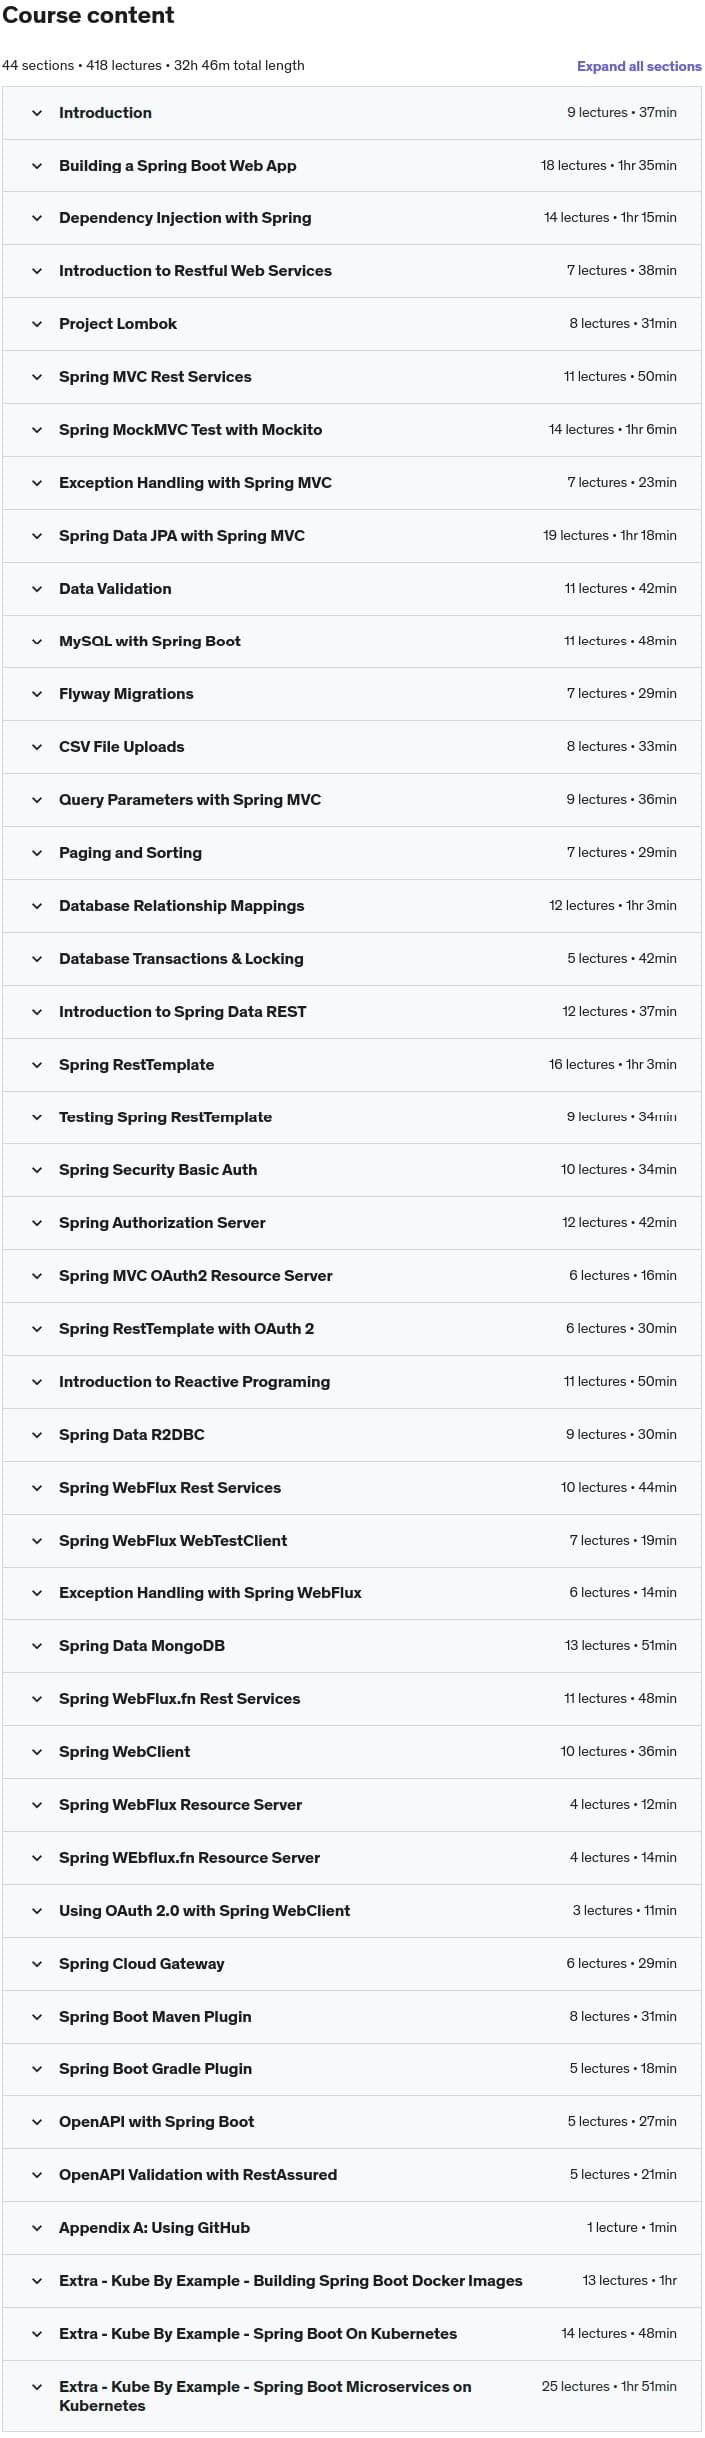The width and height of the screenshot is (705, 2438).
Task: Click the chevron icon next to Spring WebClient
Action: [37, 1752]
